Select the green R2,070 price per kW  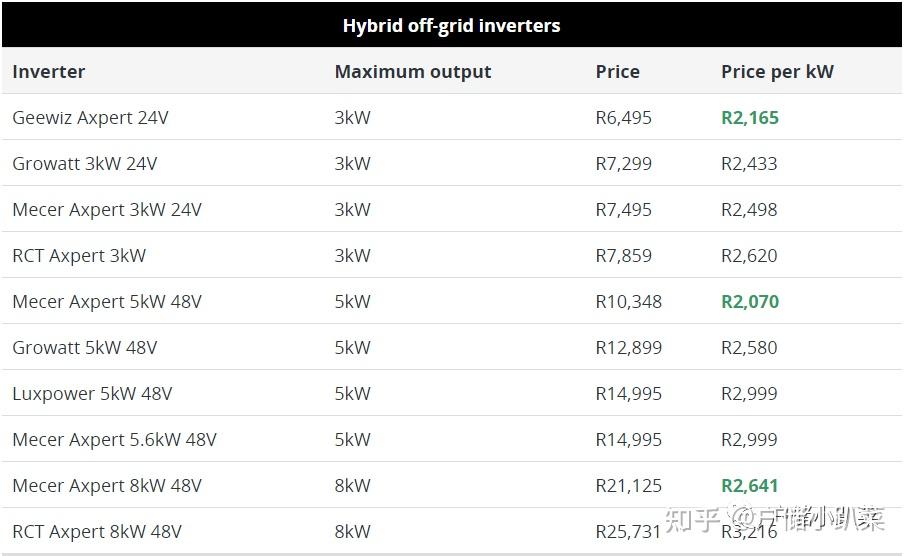coord(749,301)
